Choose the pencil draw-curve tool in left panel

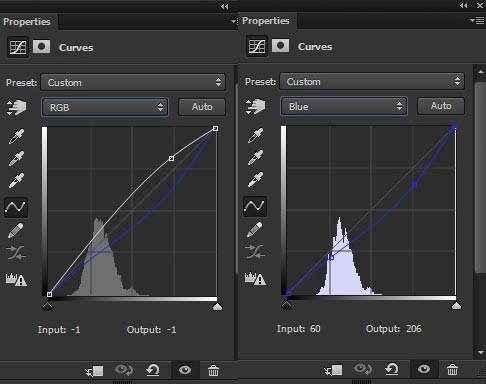coord(16,230)
